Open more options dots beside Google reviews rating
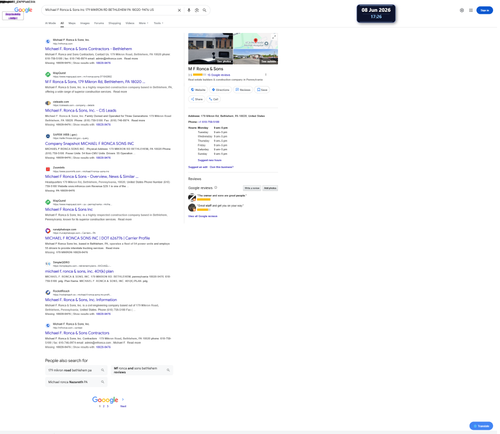The image size is (500, 434). coord(266,75)
